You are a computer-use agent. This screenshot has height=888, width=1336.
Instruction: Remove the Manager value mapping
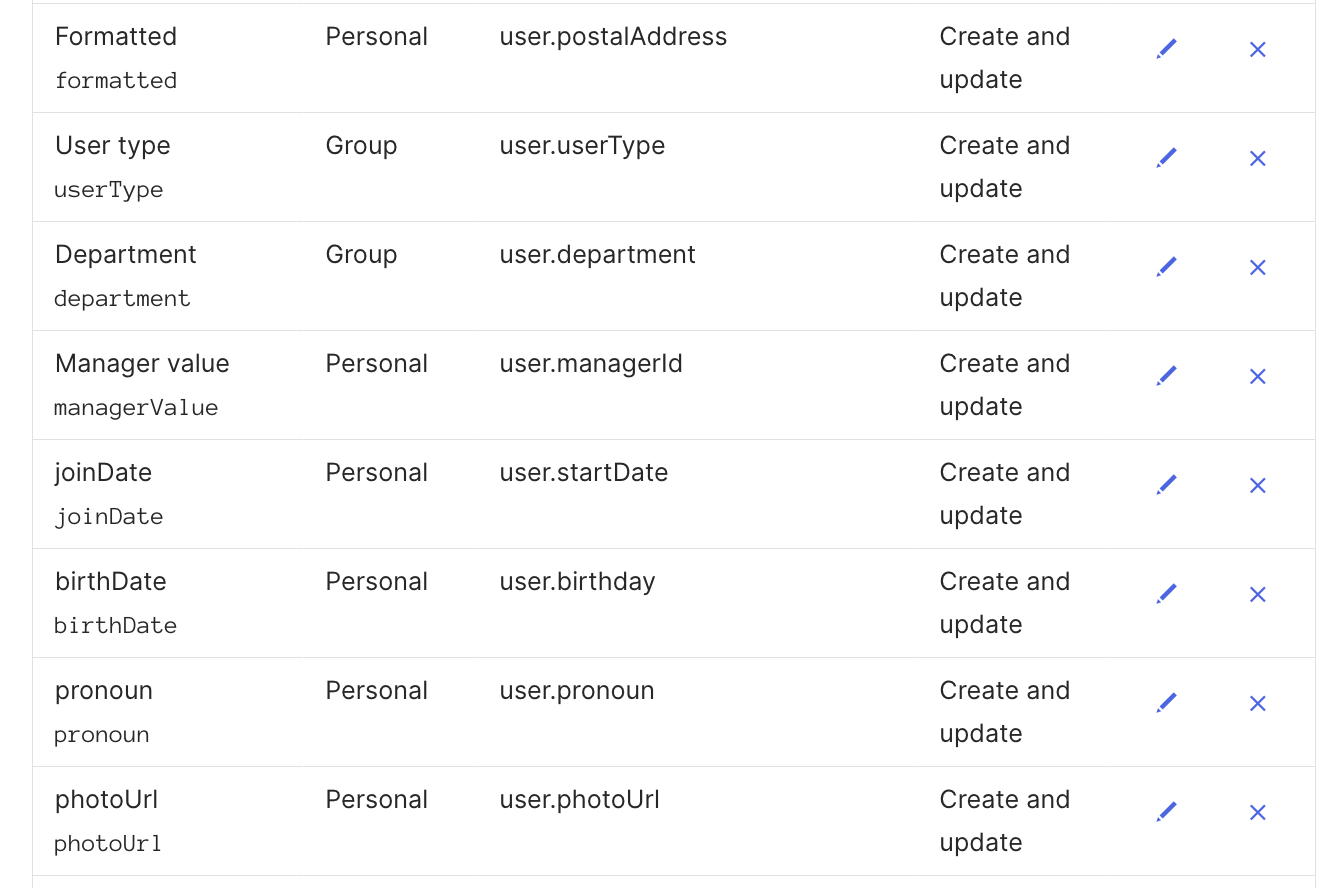tap(1258, 376)
